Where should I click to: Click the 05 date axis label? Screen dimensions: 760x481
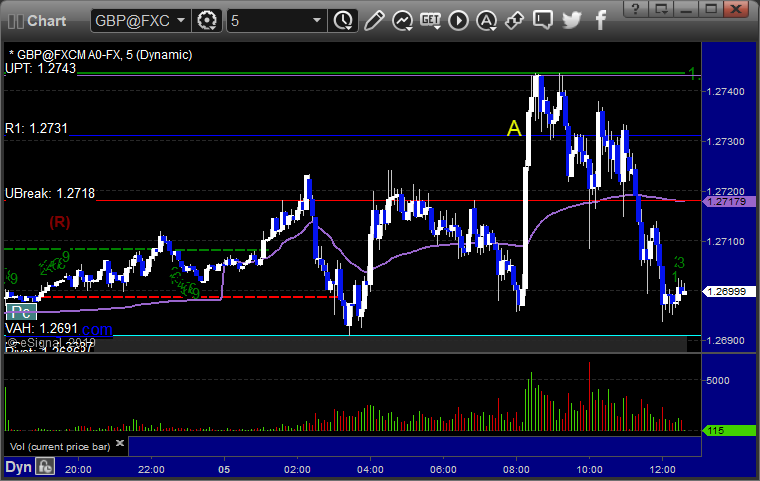(224, 469)
